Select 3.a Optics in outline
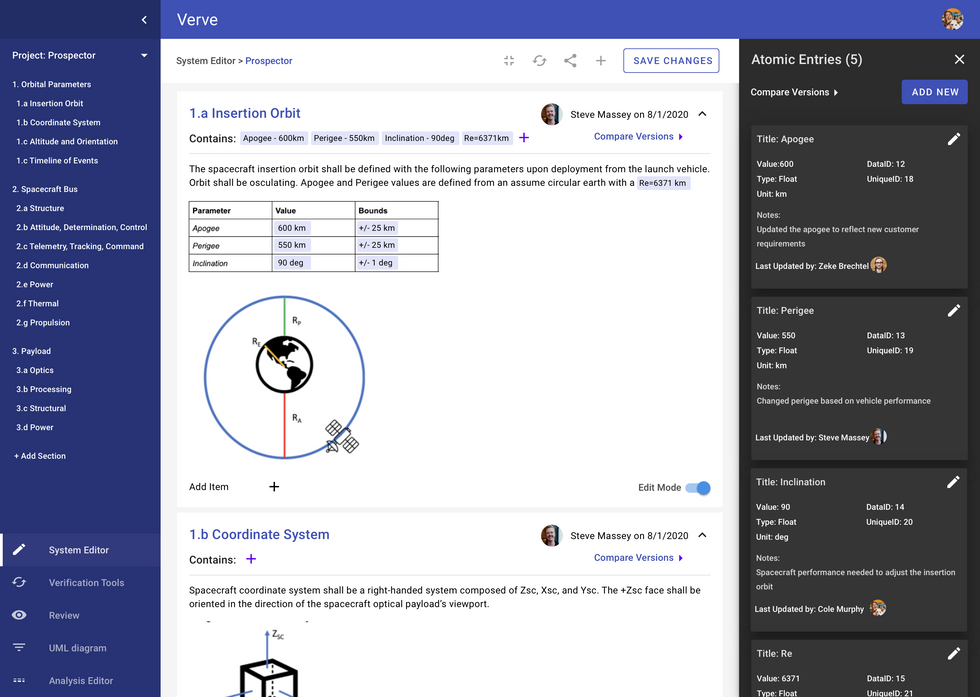This screenshot has height=697, width=980. [x=34, y=370]
